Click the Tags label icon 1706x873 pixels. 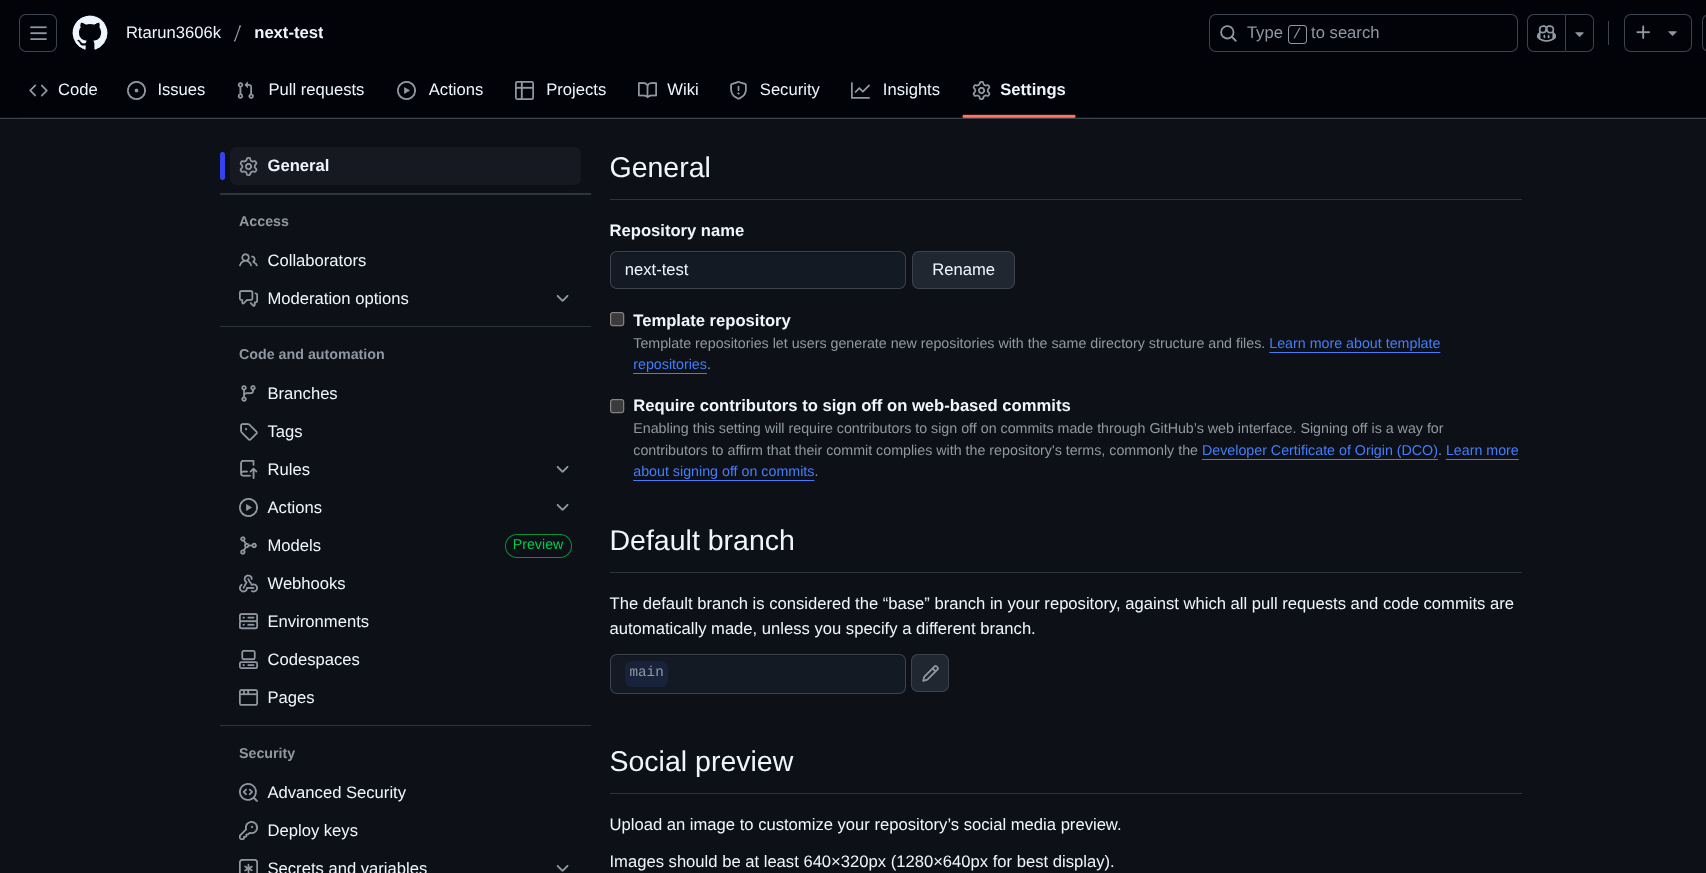[248, 431]
